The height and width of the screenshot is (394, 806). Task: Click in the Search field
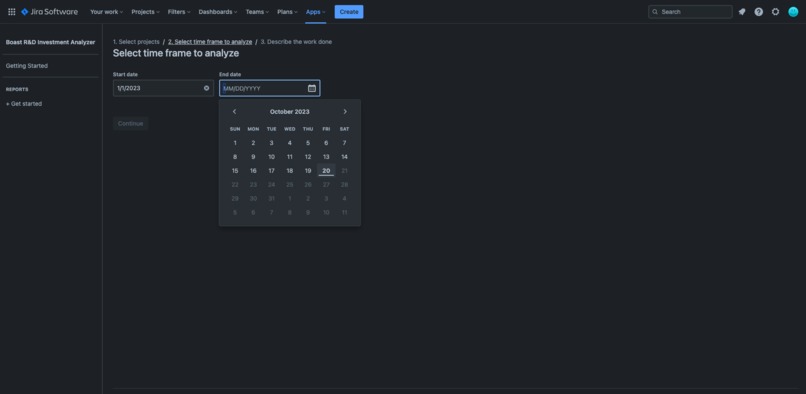pyautogui.click(x=690, y=12)
